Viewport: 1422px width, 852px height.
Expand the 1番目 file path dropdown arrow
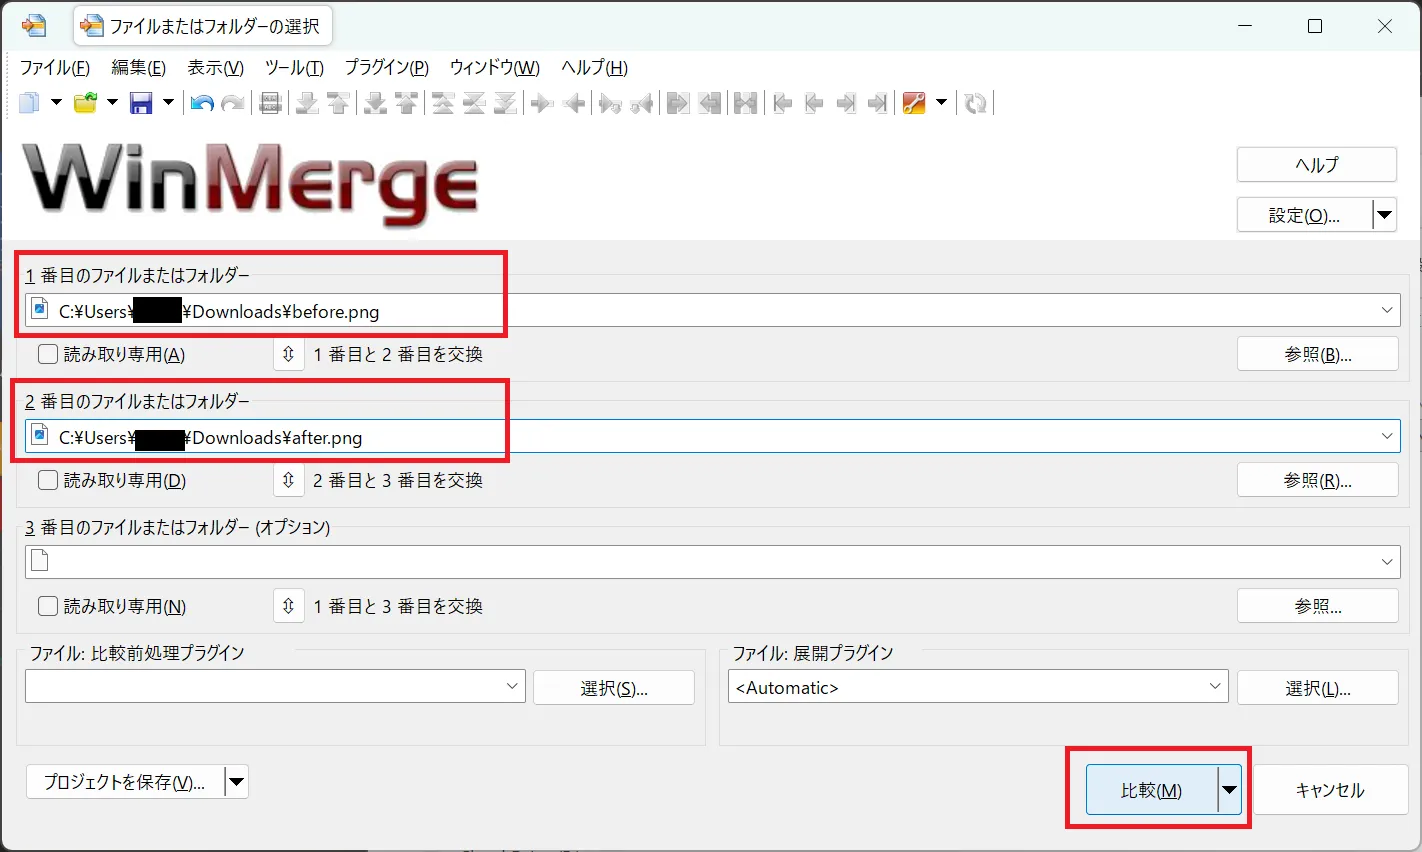coord(1387,310)
